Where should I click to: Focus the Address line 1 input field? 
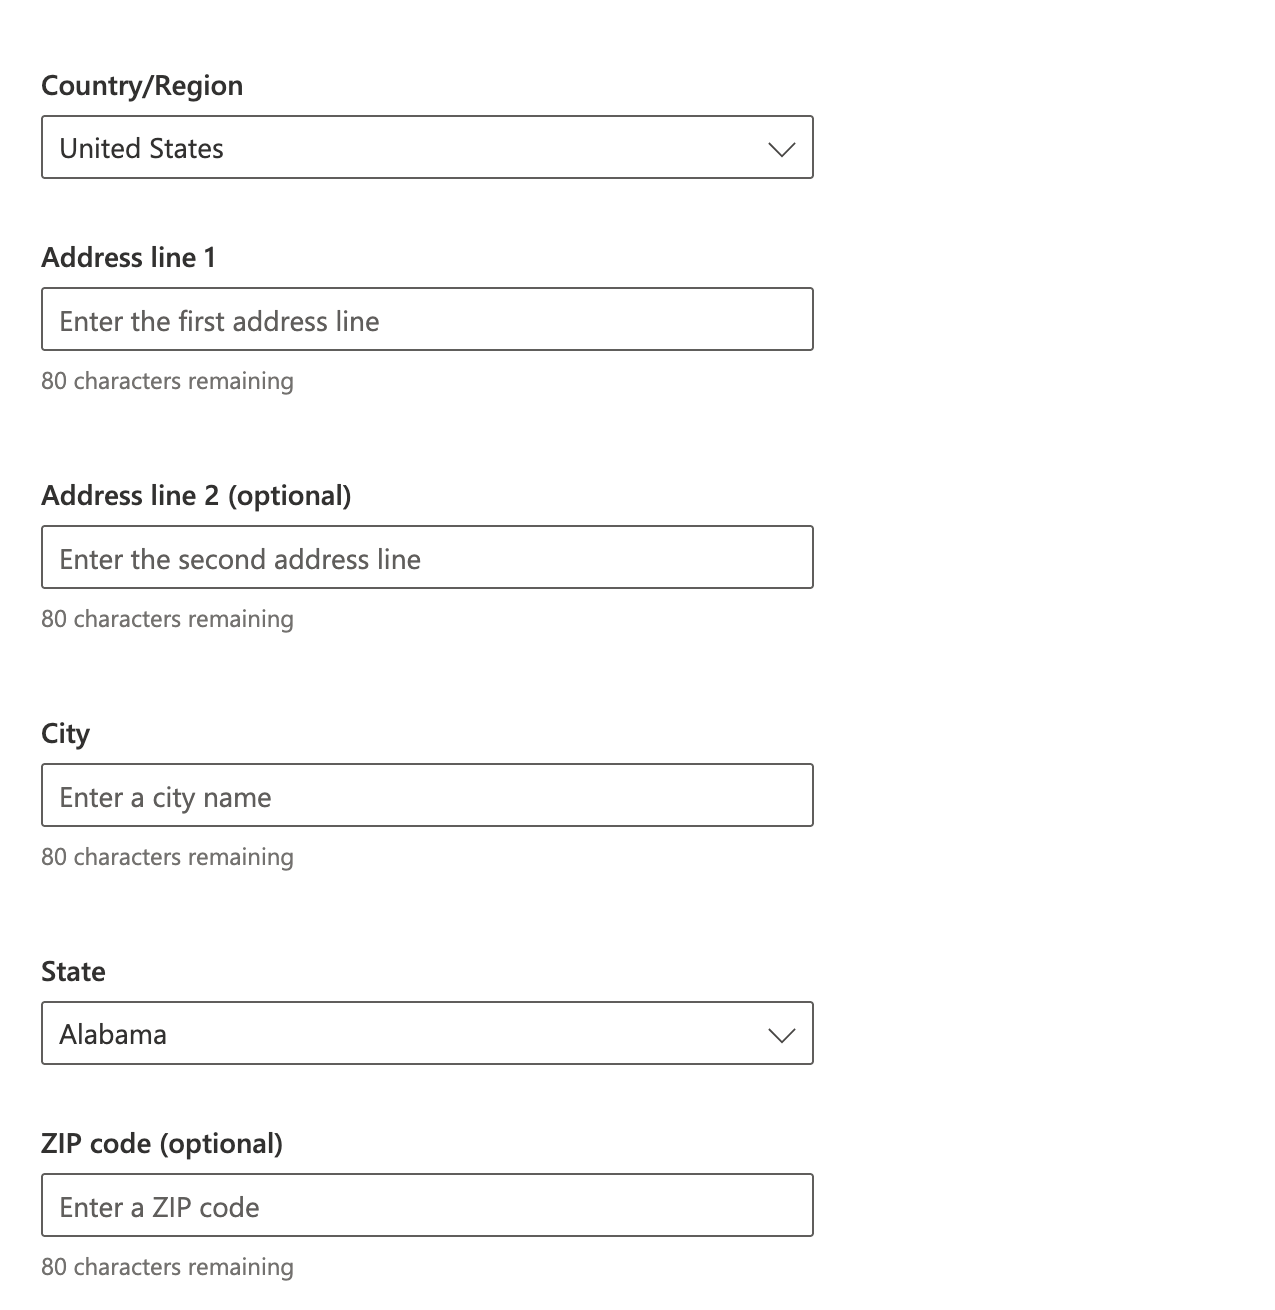point(427,320)
